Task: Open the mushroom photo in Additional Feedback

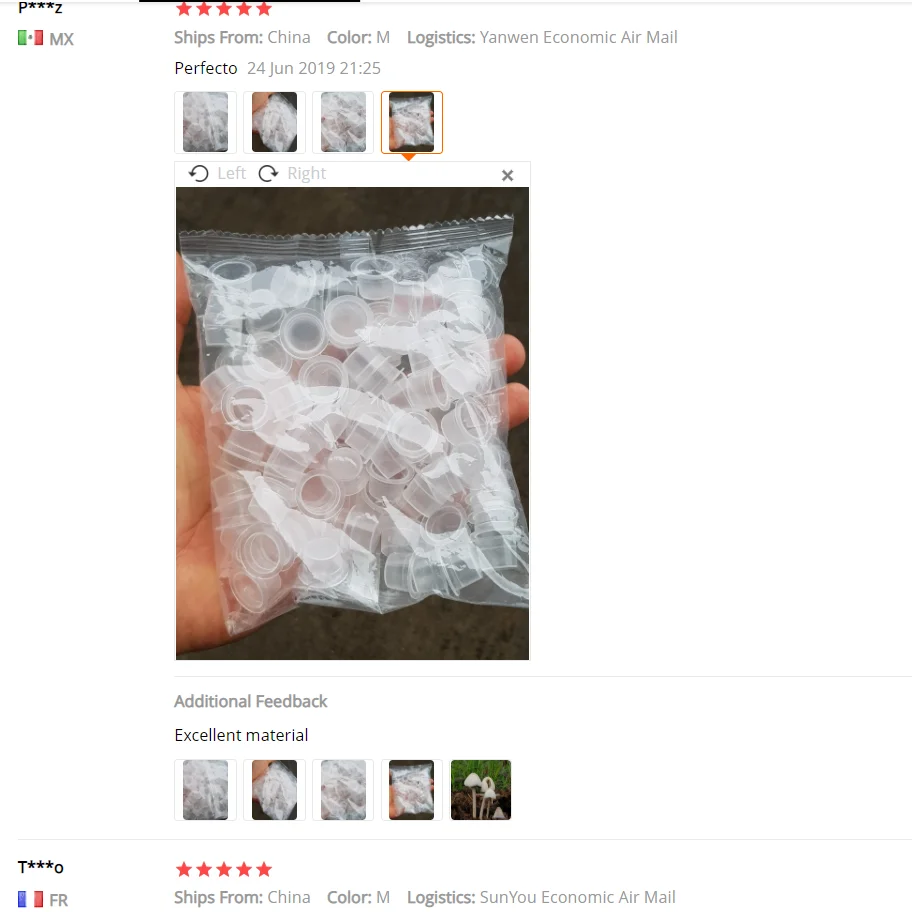Action: click(x=481, y=790)
